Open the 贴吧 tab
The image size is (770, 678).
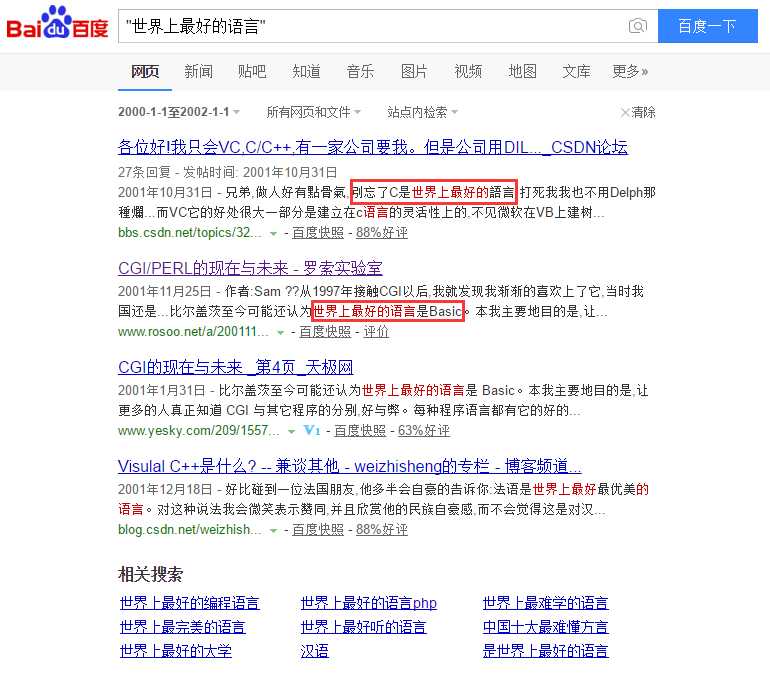pos(252,72)
